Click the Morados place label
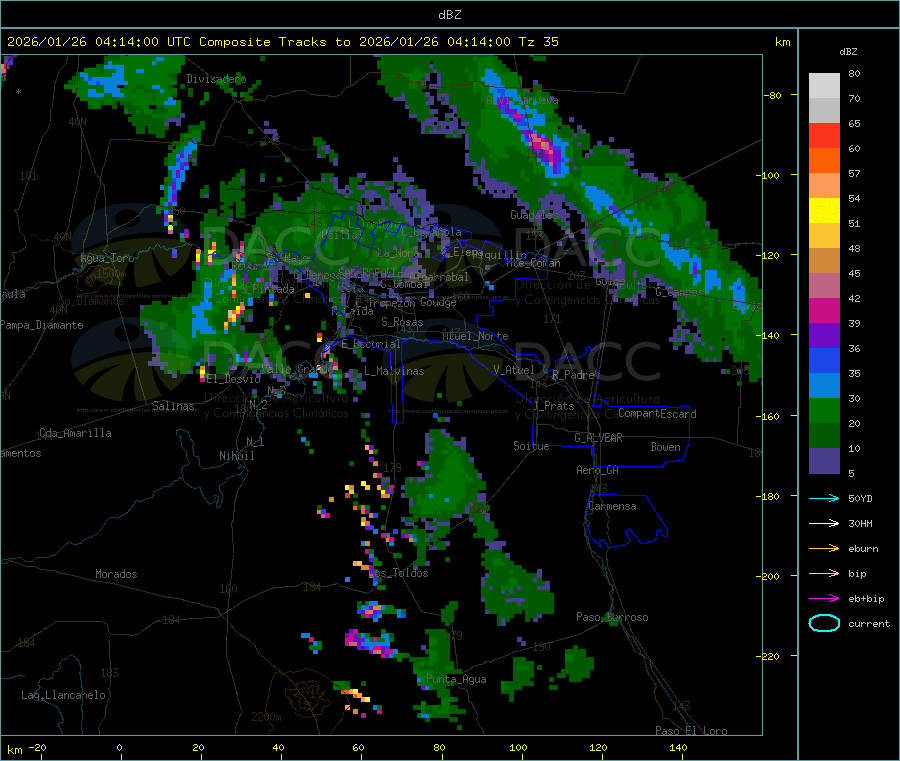This screenshot has width=900, height=761. [x=116, y=574]
